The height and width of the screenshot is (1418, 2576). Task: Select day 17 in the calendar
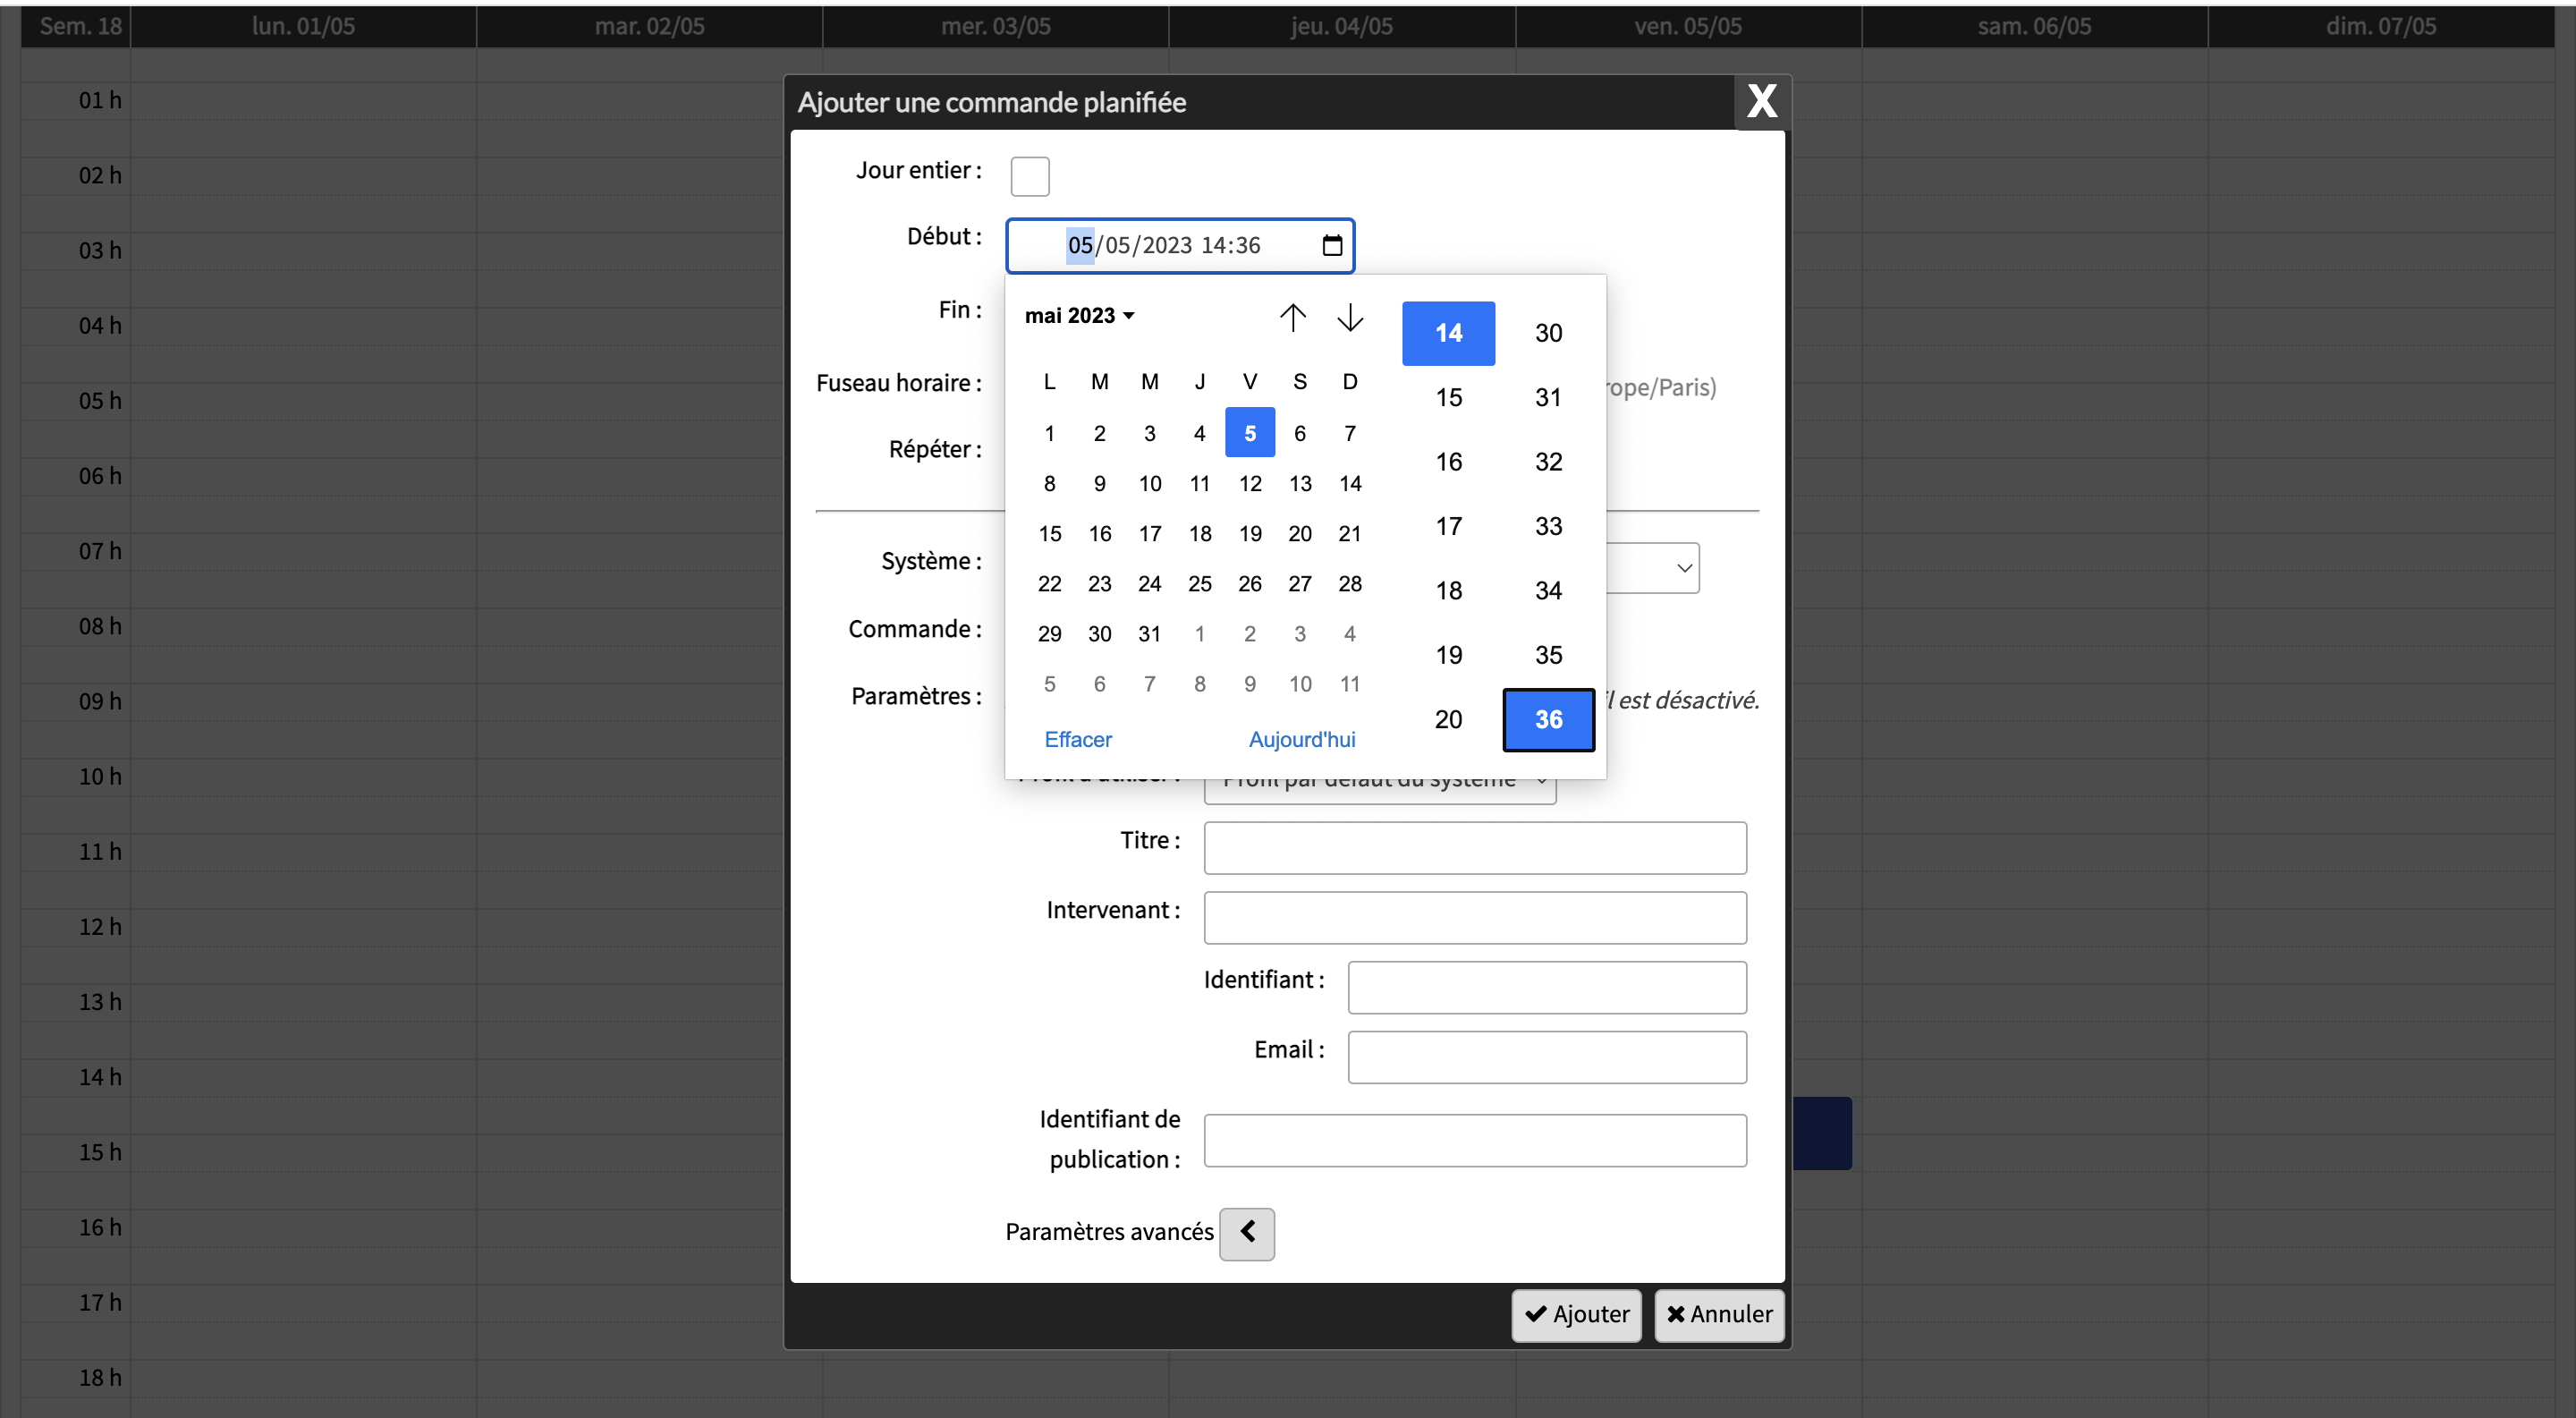pyautogui.click(x=1150, y=534)
